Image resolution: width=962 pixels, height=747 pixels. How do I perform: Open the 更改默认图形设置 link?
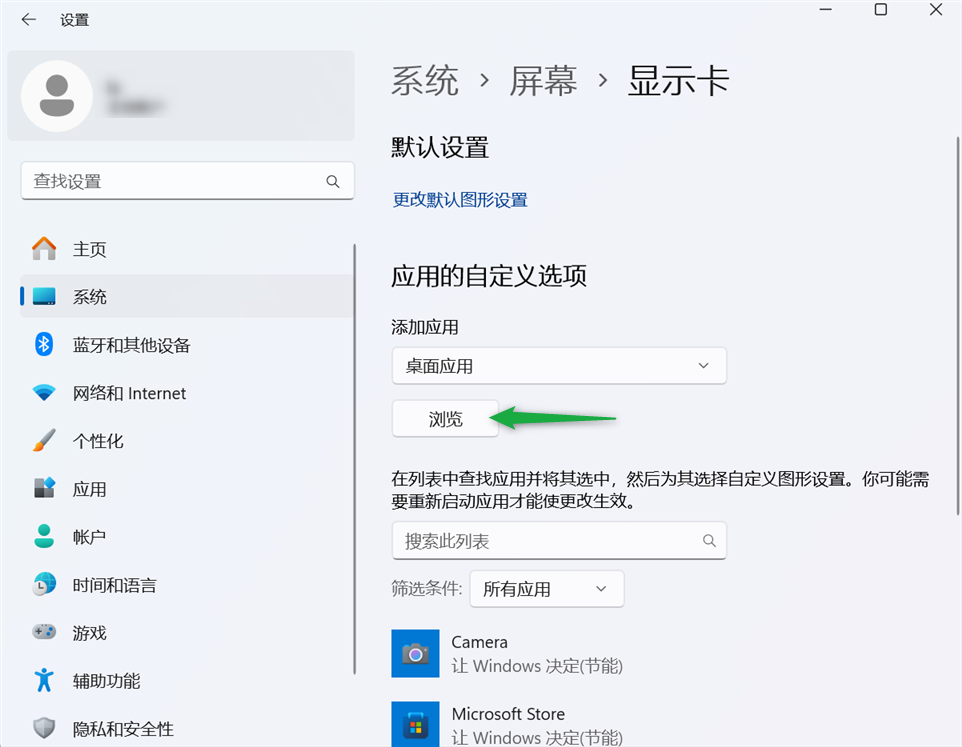pos(460,200)
